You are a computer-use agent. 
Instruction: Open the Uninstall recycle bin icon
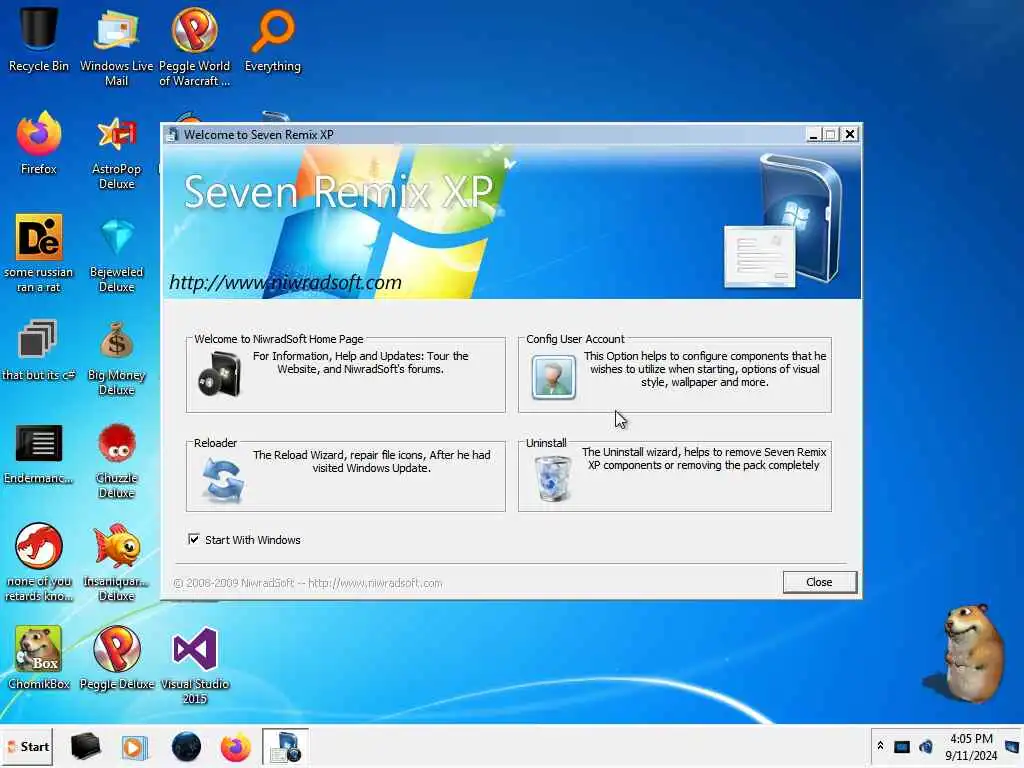pyautogui.click(x=553, y=479)
